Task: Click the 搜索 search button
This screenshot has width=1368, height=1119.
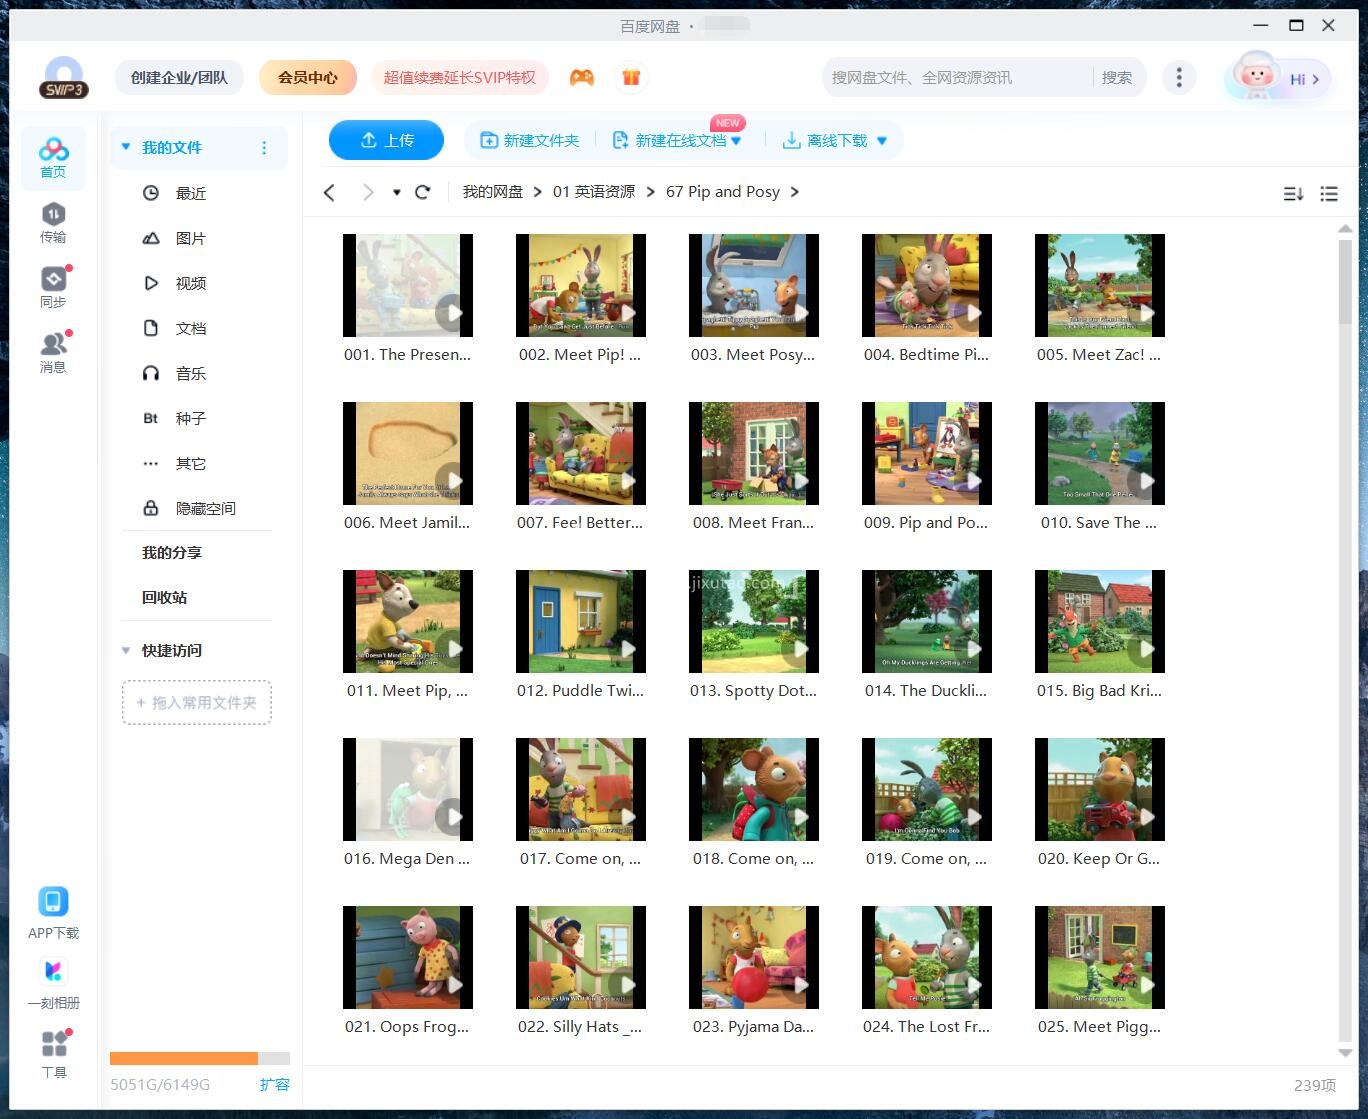Action: point(1117,77)
